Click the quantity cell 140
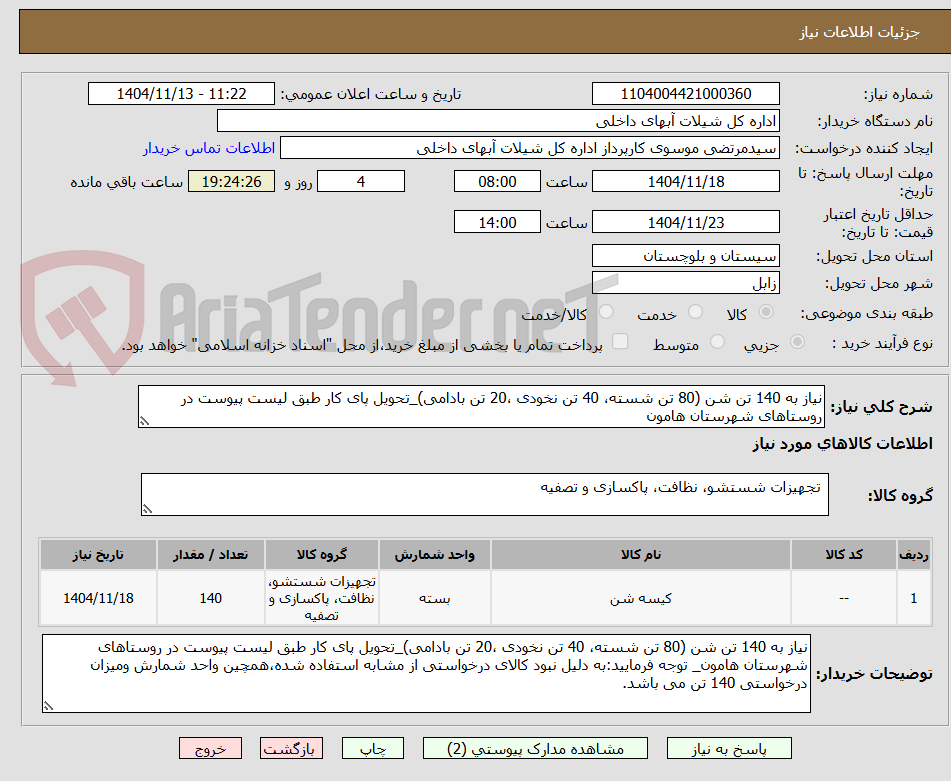951x781 pixels. (x=210, y=598)
